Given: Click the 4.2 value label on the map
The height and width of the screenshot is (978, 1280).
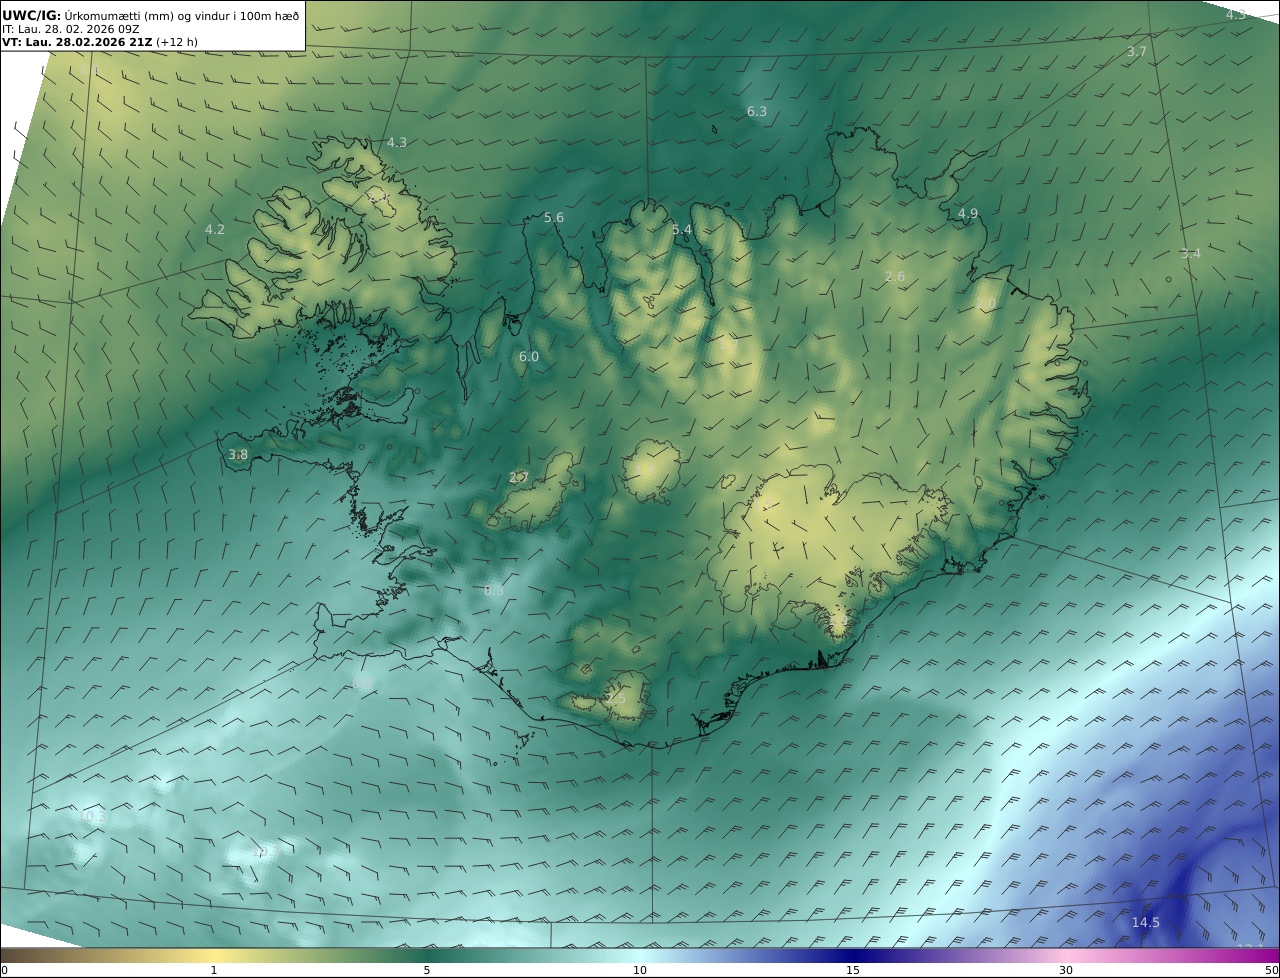Looking at the screenshot, I should click(x=215, y=230).
